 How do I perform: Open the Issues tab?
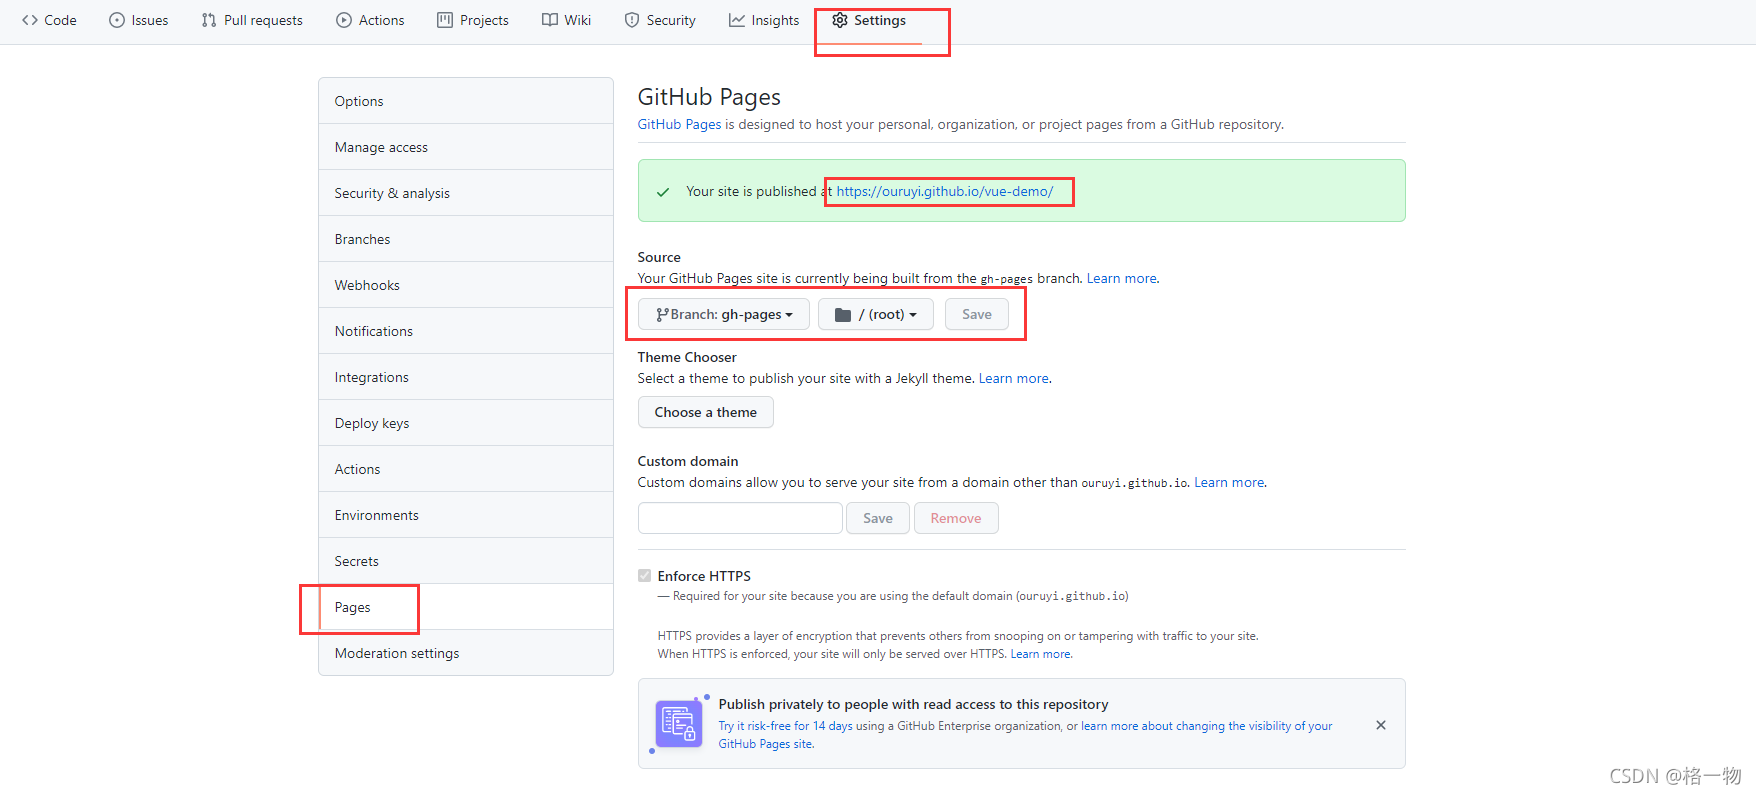point(138,20)
